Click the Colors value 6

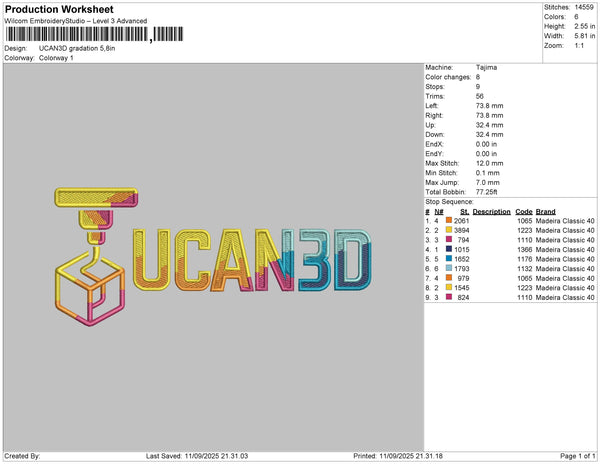click(576, 17)
